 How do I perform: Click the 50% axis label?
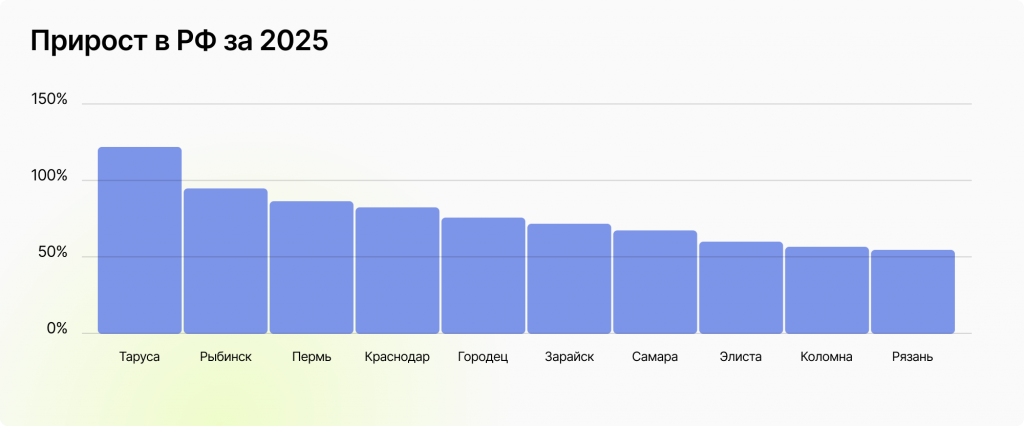tap(53, 254)
